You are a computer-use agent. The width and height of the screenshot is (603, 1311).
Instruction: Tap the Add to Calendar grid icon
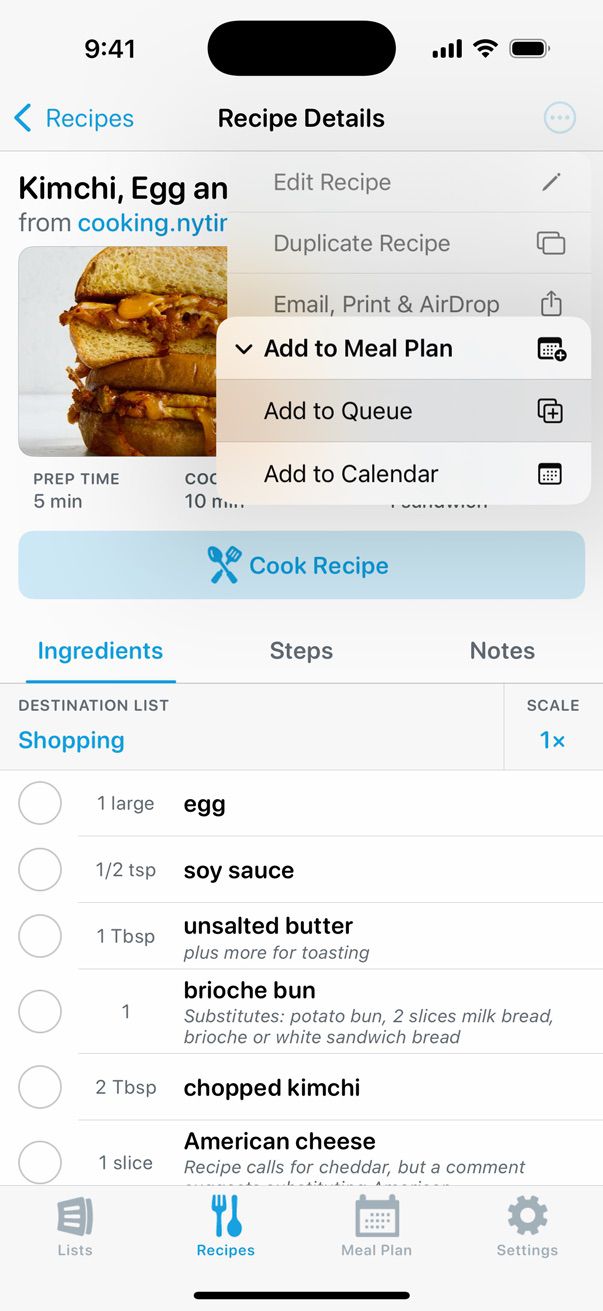tap(550, 474)
